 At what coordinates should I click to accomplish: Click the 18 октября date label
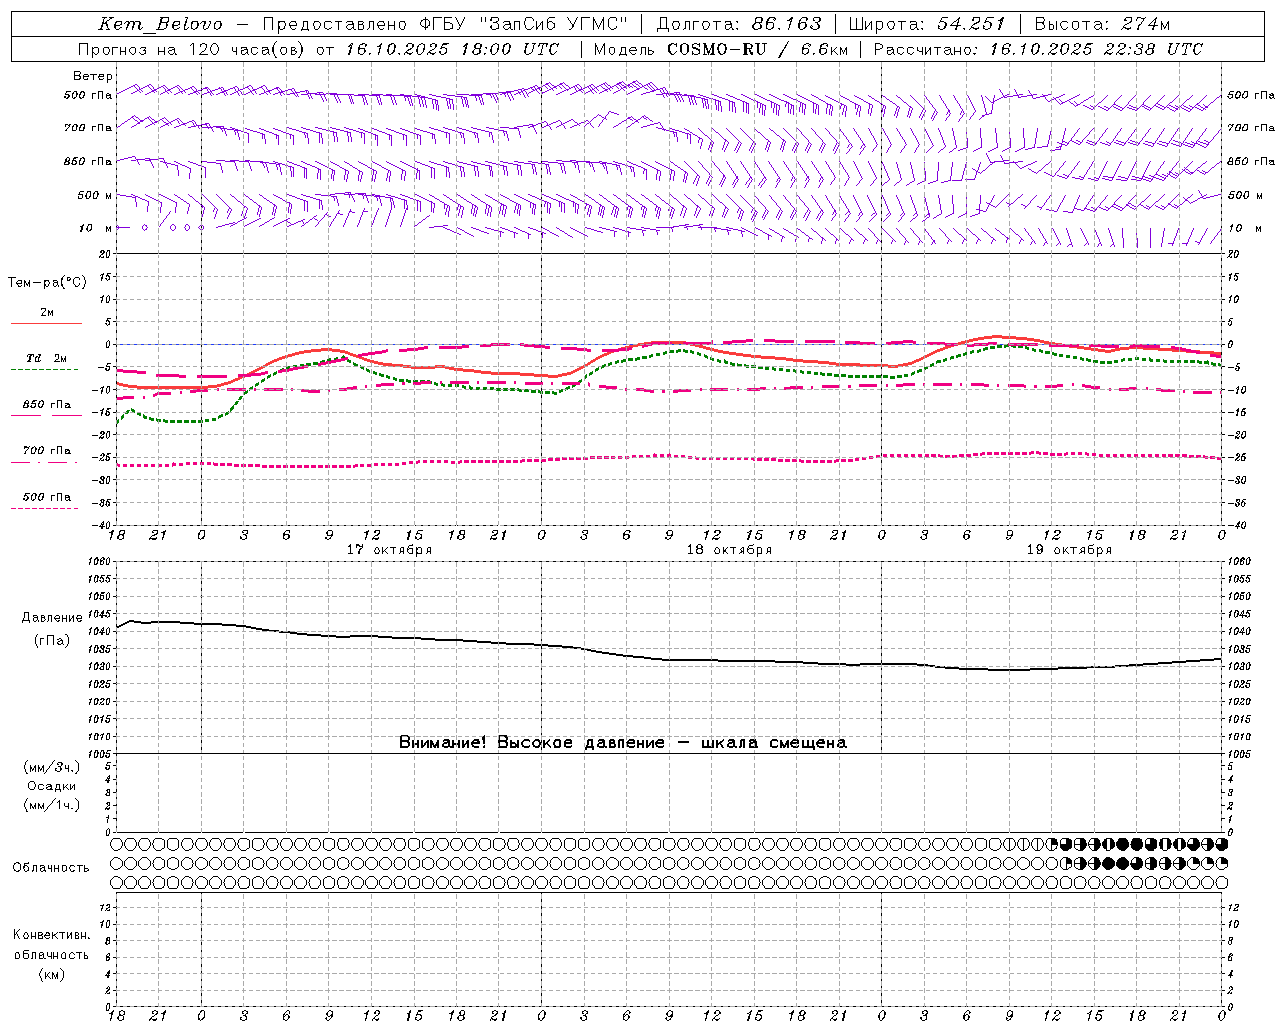click(729, 550)
